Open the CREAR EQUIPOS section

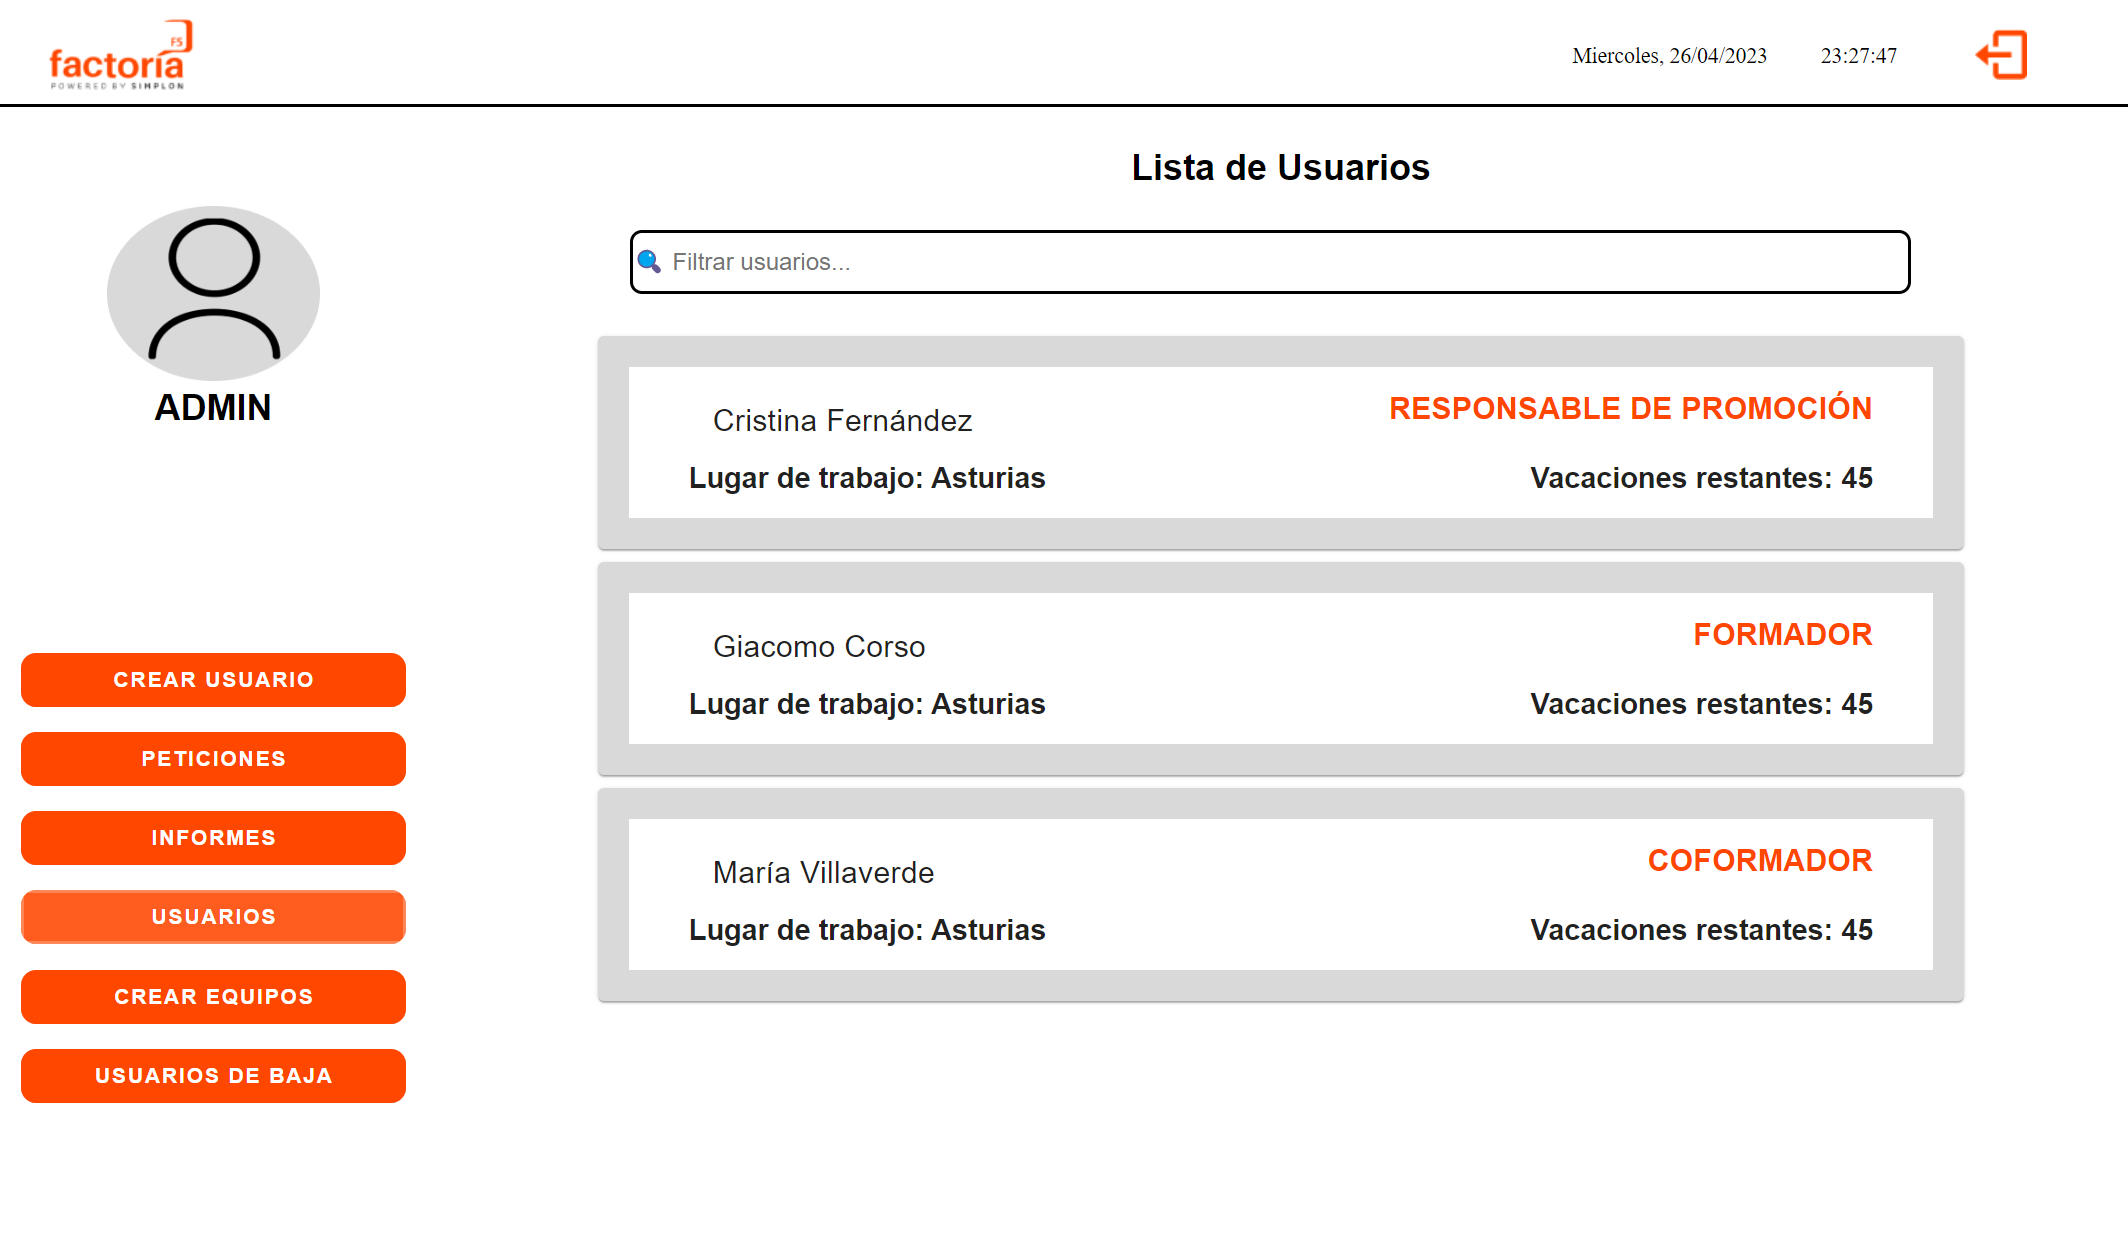click(x=213, y=996)
